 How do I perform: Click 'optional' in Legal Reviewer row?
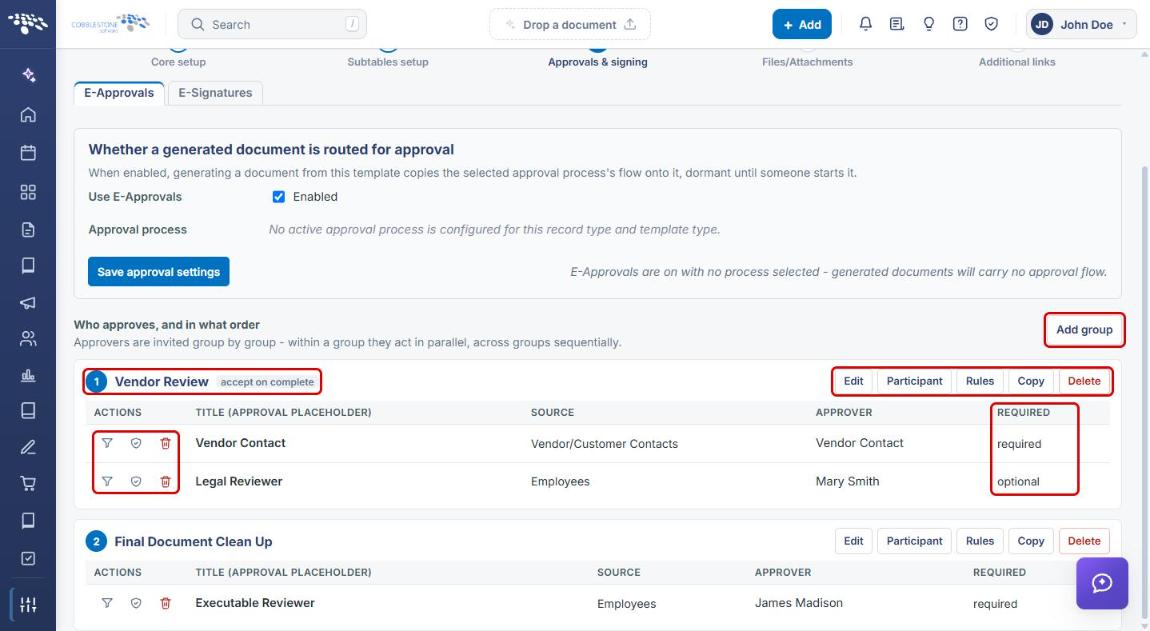point(1018,482)
